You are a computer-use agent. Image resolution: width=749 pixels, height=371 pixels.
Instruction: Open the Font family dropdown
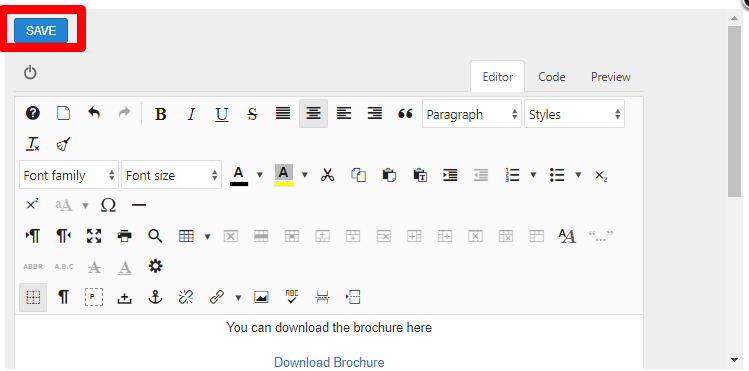point(69,175)
